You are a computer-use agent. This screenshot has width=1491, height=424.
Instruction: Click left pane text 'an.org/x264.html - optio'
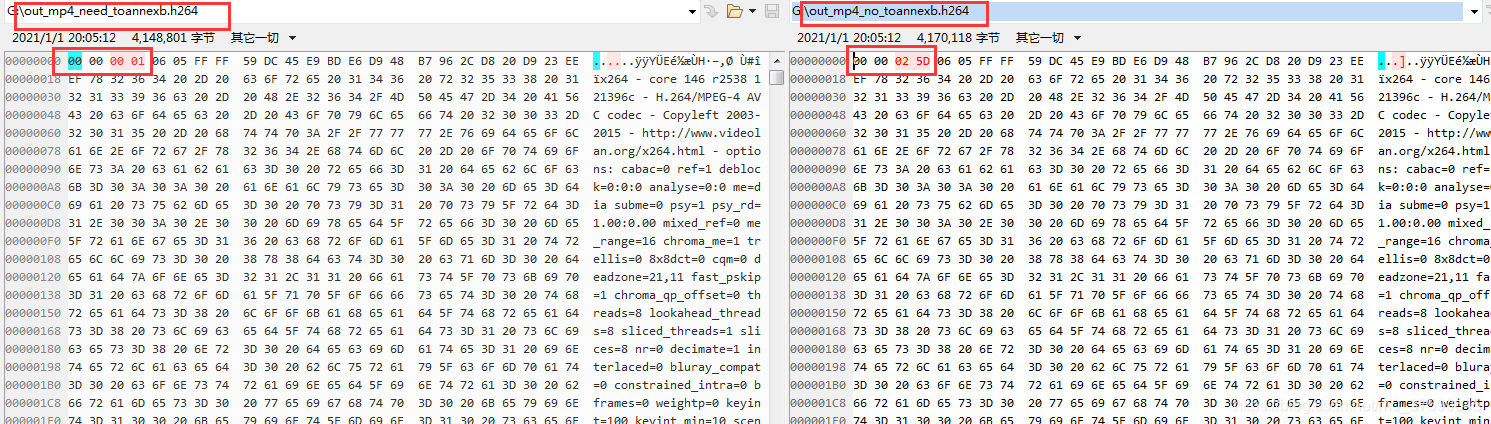pos(677,151)
